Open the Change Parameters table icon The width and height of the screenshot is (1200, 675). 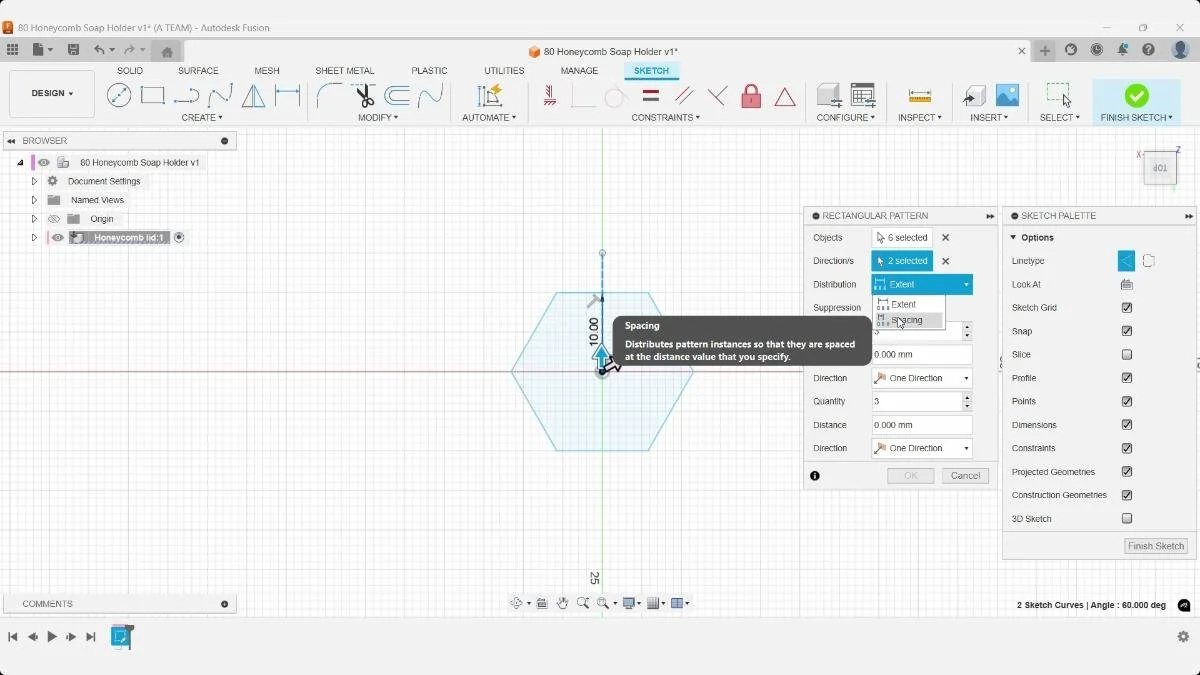[x=863, y=95]
